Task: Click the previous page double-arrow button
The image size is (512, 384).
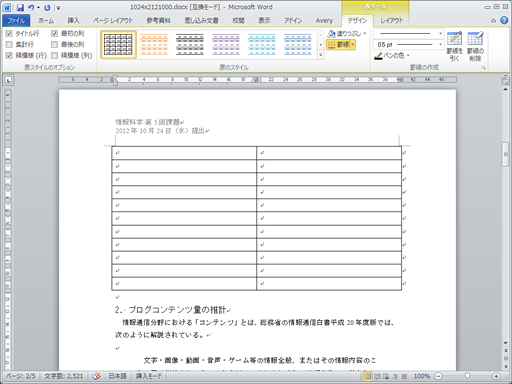Action: pyautogui.click(x=505, y=351)
